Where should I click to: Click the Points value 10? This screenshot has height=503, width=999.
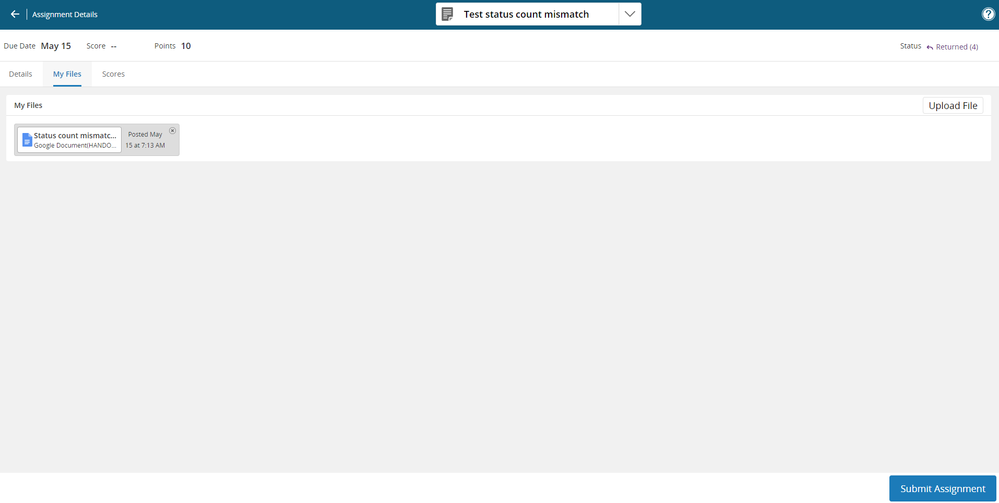(x=186, y=46)
